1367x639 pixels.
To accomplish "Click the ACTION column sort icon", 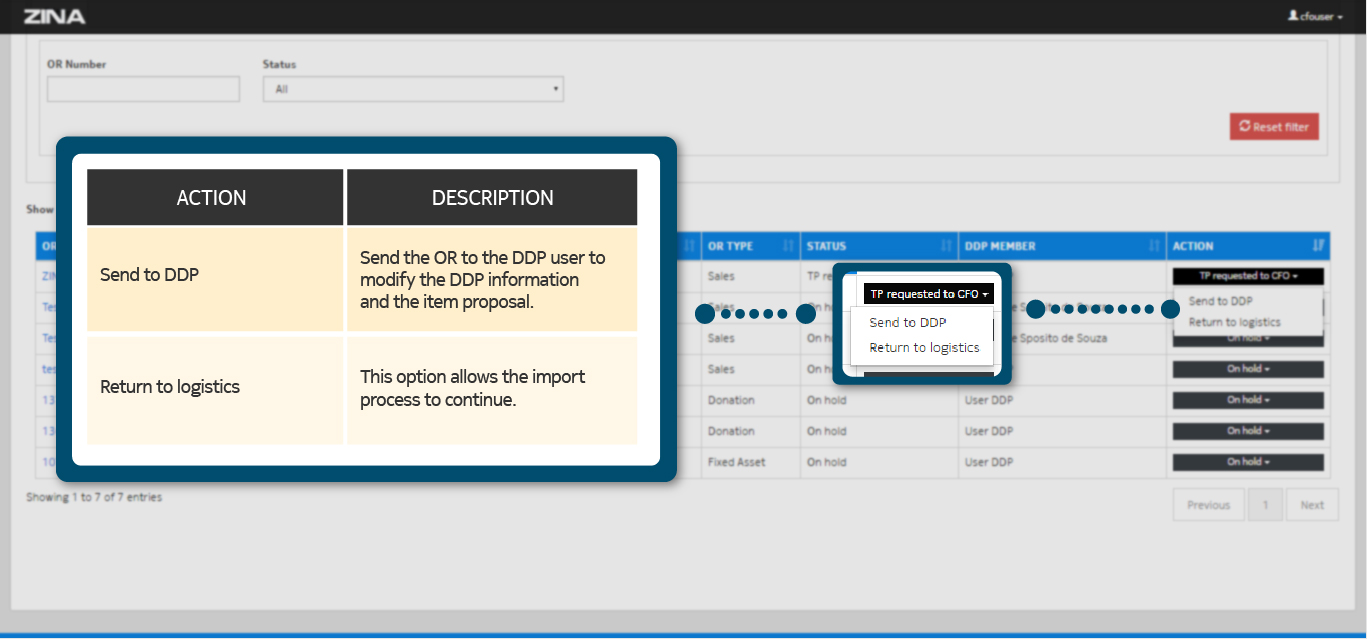I will click(x=1319, y=246).
